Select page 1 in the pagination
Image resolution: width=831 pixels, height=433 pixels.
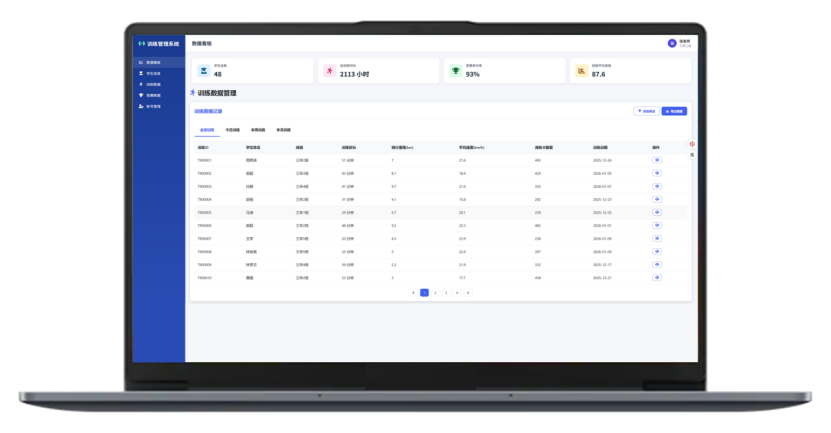(424, 293)
